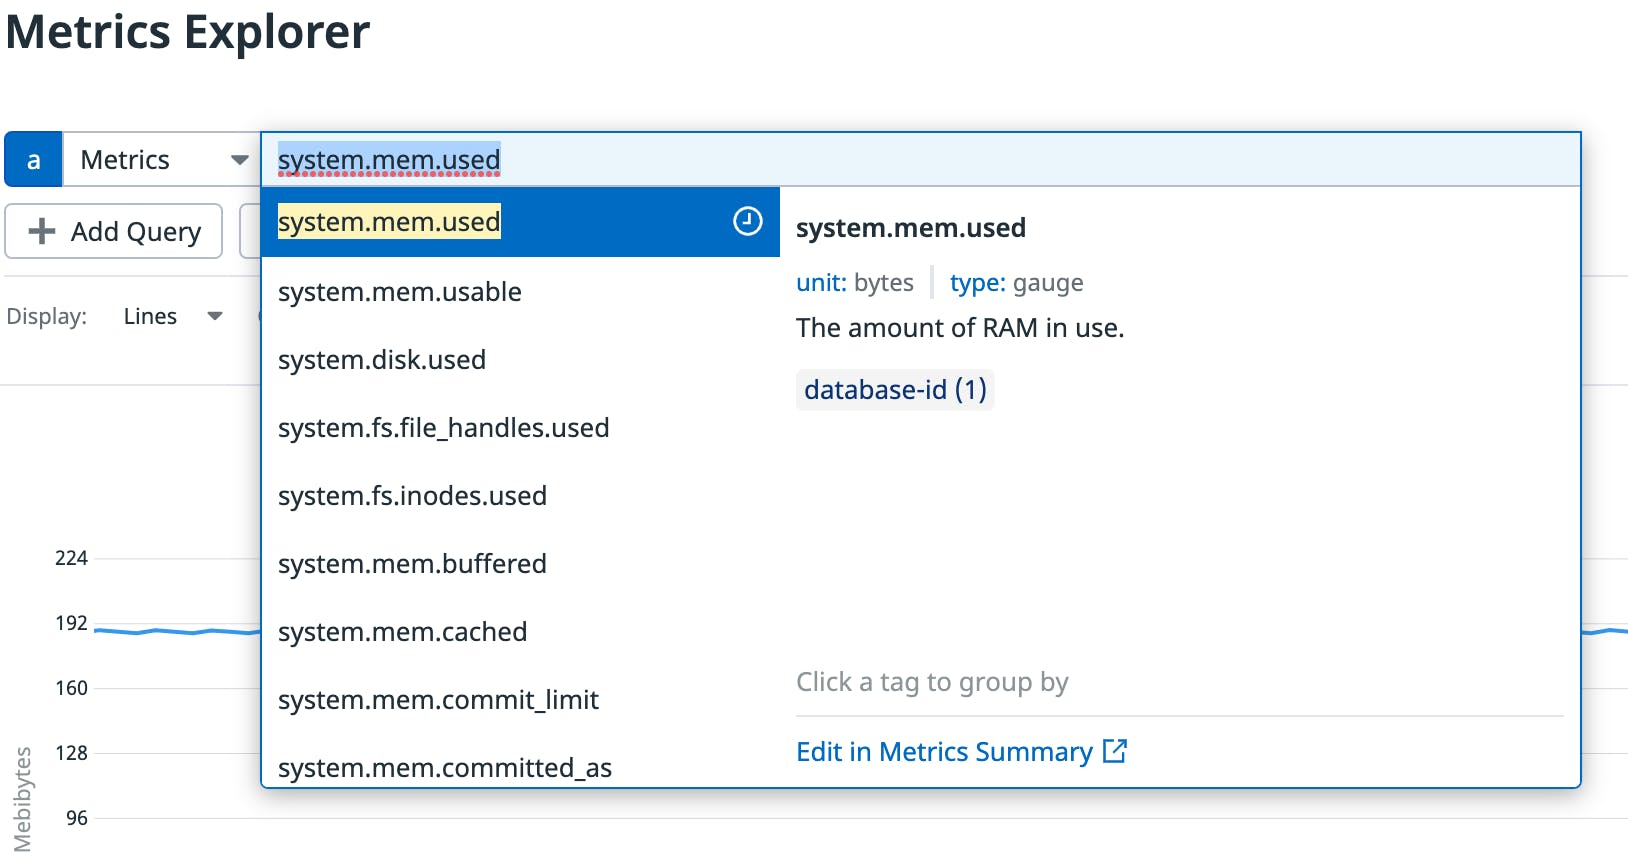Click the query label 'a' badge

[33, 160]
